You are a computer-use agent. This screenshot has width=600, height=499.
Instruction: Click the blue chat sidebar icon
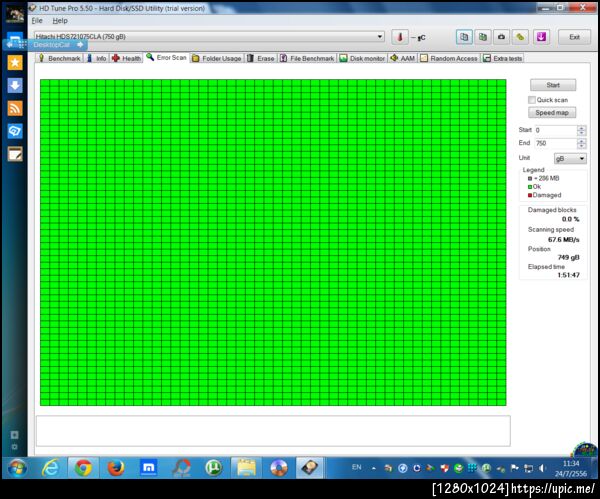point(15,131)
